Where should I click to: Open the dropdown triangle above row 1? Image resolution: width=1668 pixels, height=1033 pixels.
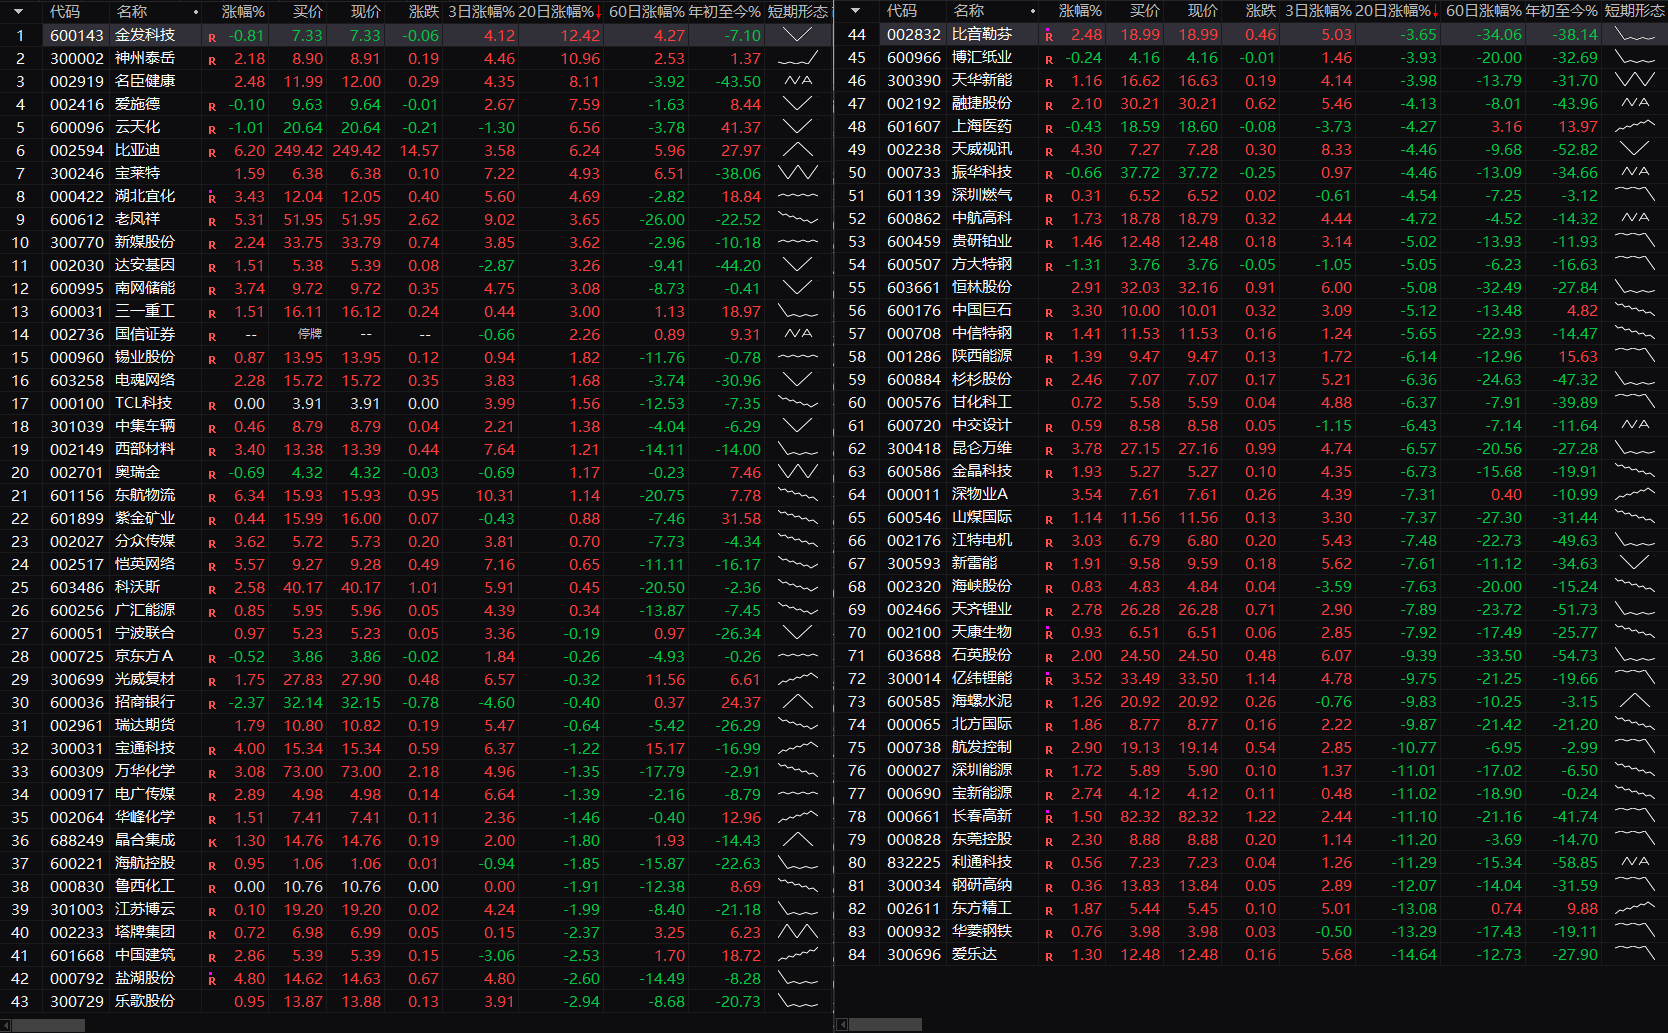pyautogui.click(x=18, y=11)
